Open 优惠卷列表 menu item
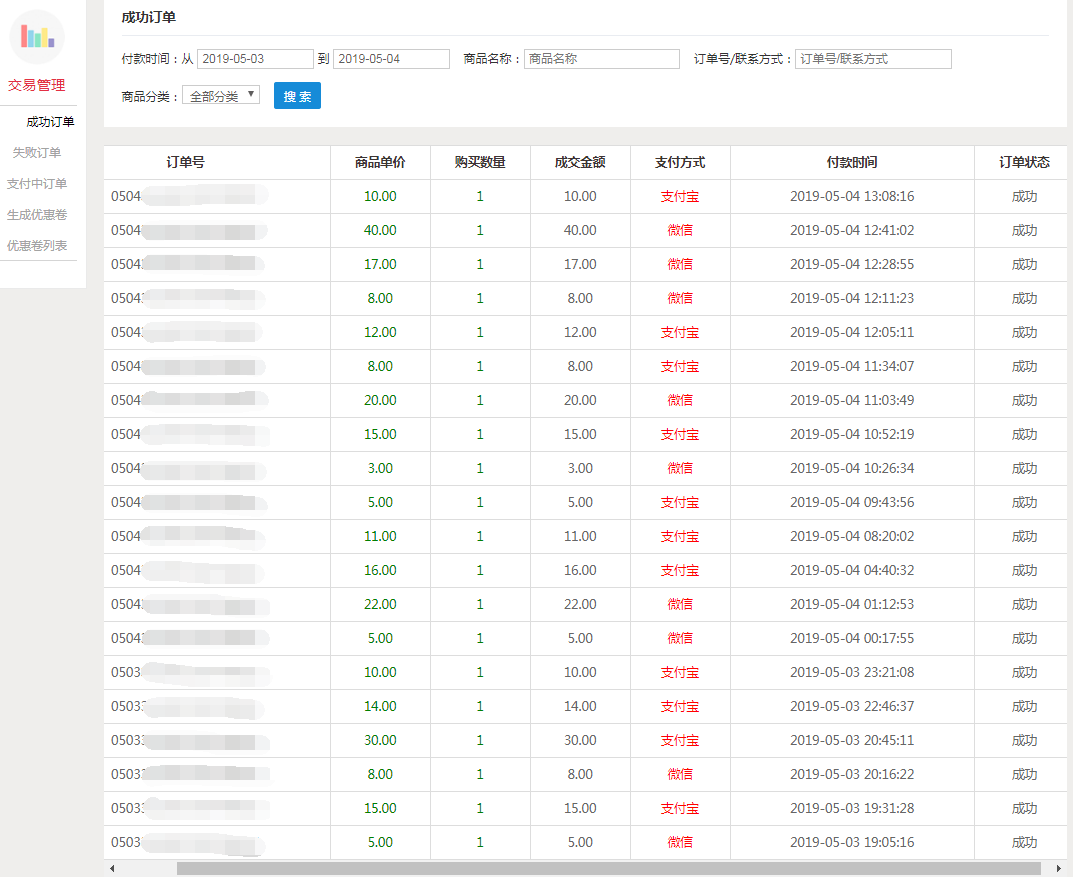Viewport: 1073px width, 877px height. coord(37,246)
